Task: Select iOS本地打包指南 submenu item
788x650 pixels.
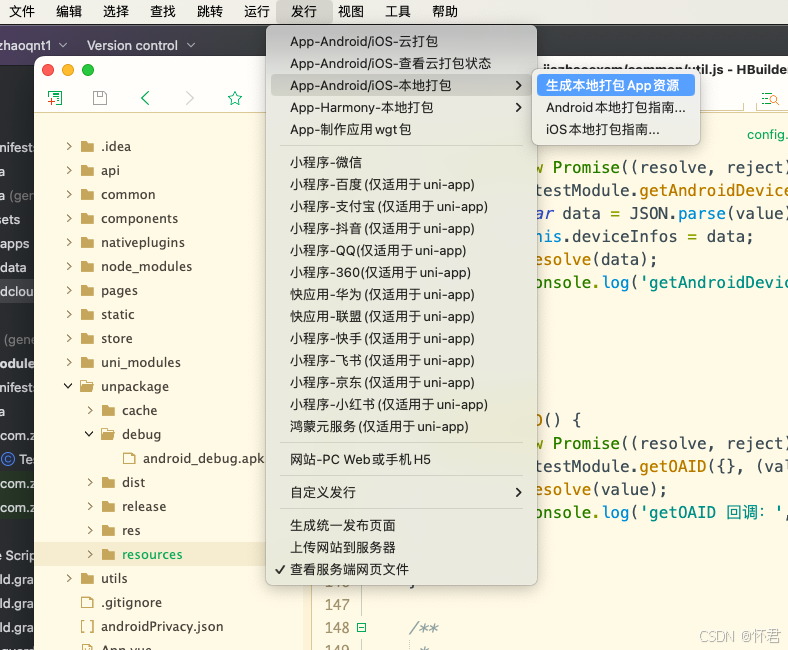Action: (616, 130)
